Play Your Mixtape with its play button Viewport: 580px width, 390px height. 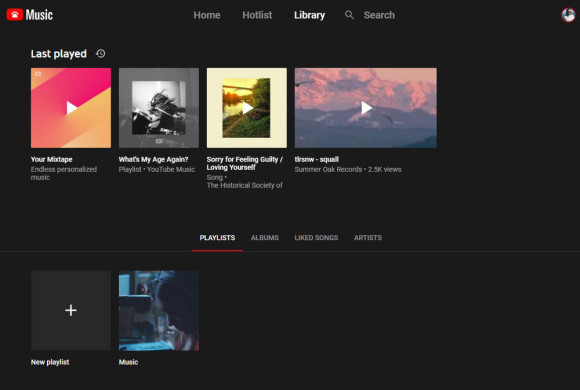click(x=71, y=108)
